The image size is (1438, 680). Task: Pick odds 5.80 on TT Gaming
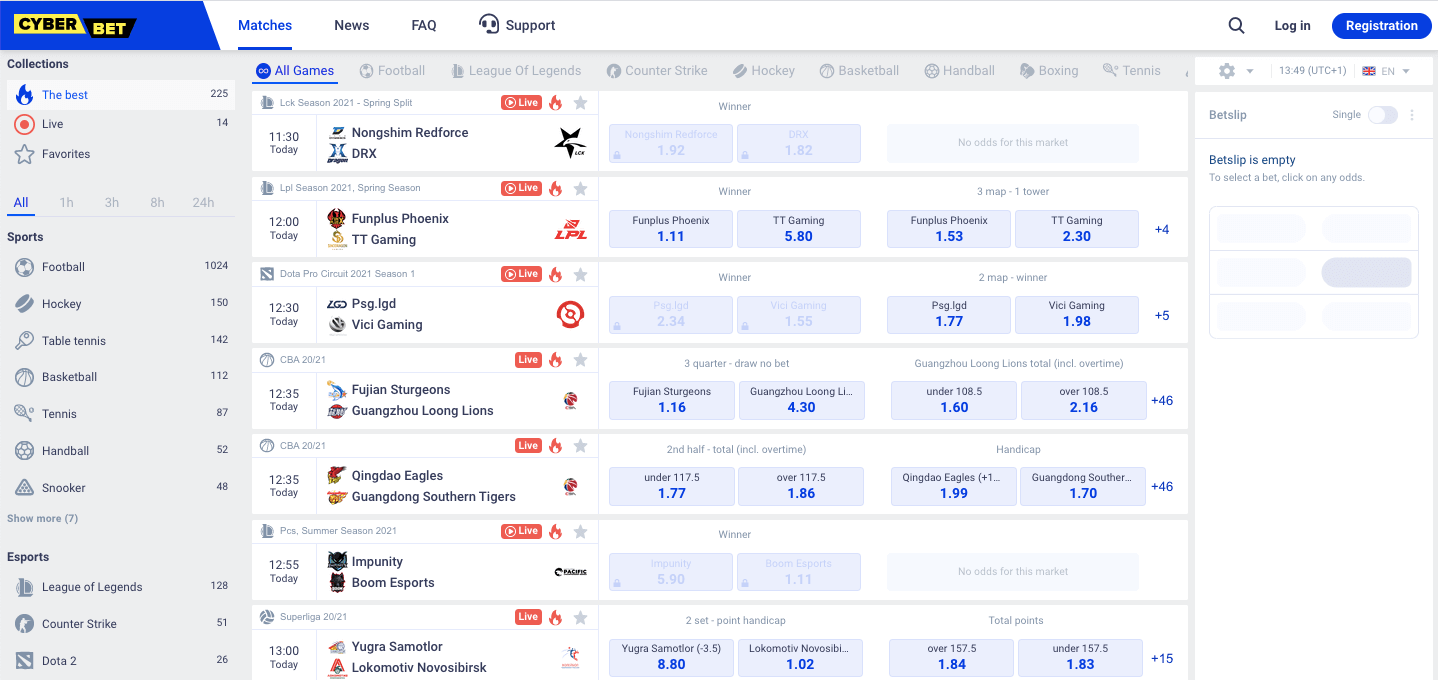799,228
